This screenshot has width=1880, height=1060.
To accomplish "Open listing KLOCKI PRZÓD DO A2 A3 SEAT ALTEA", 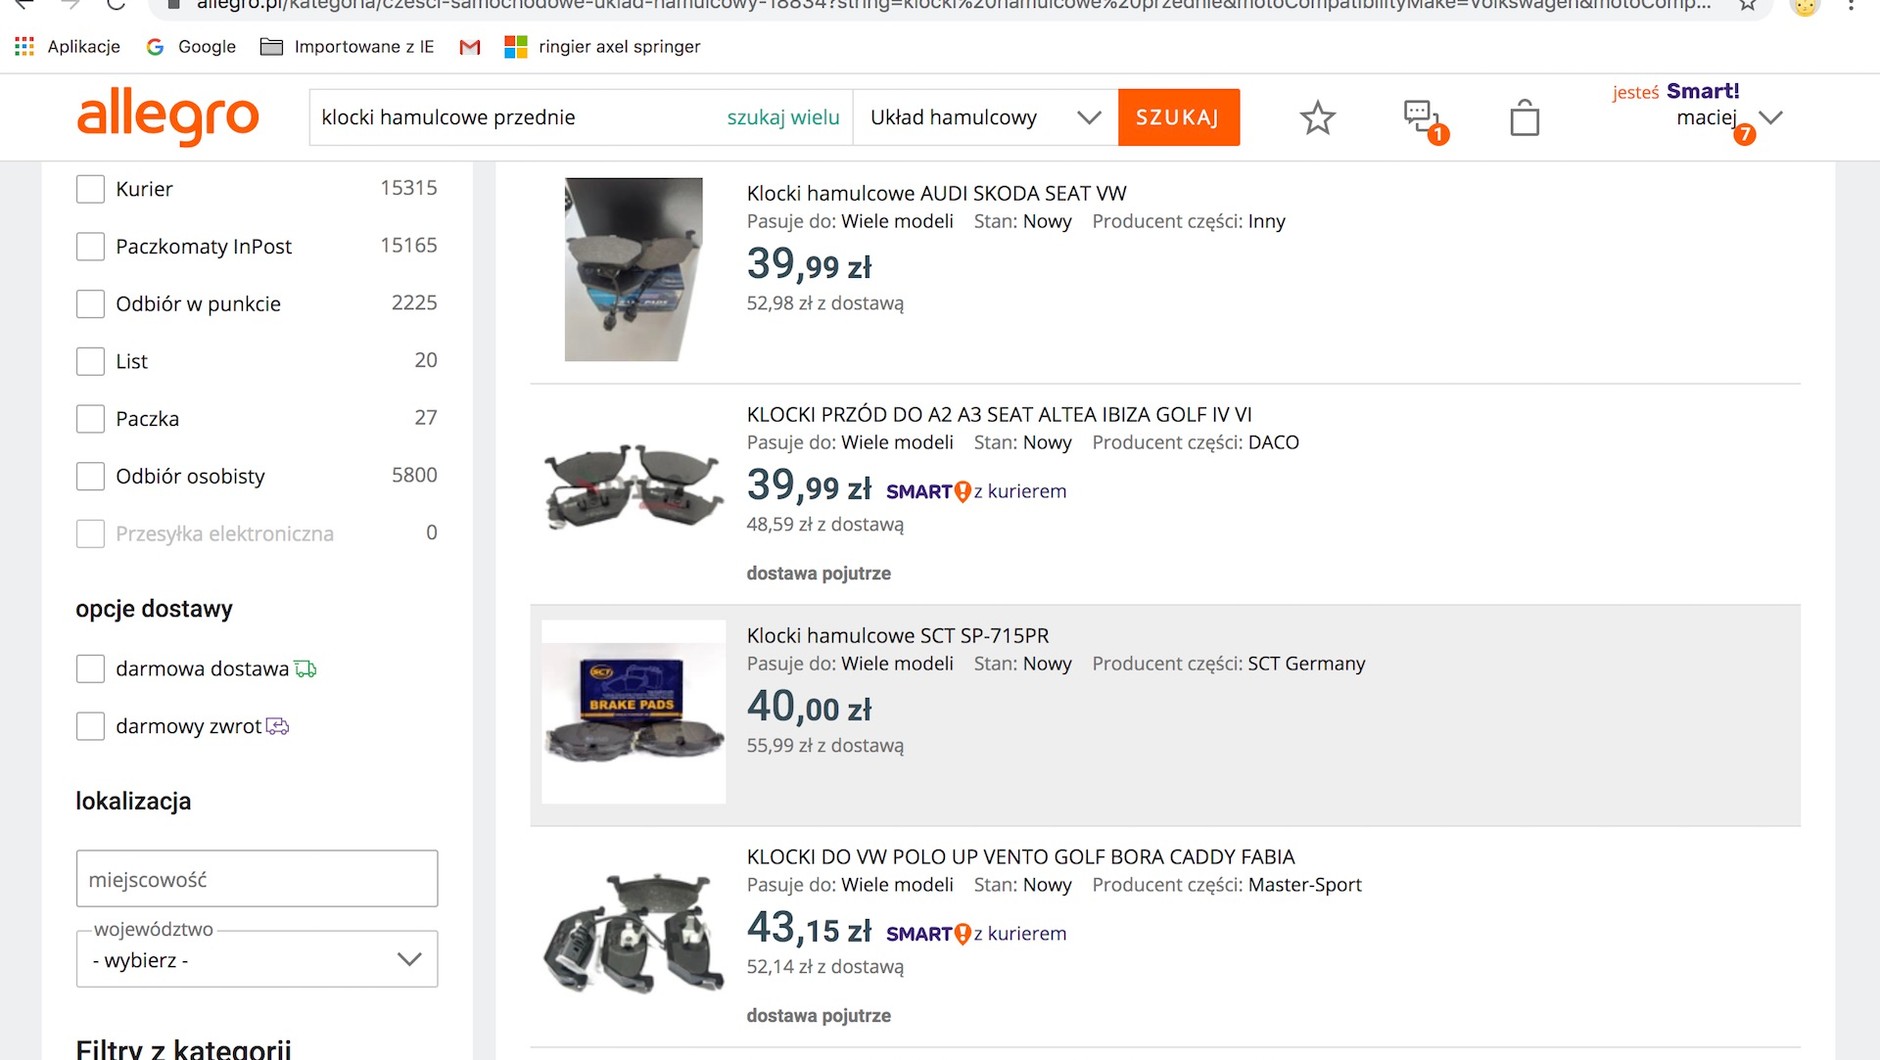I will point(999,414).
